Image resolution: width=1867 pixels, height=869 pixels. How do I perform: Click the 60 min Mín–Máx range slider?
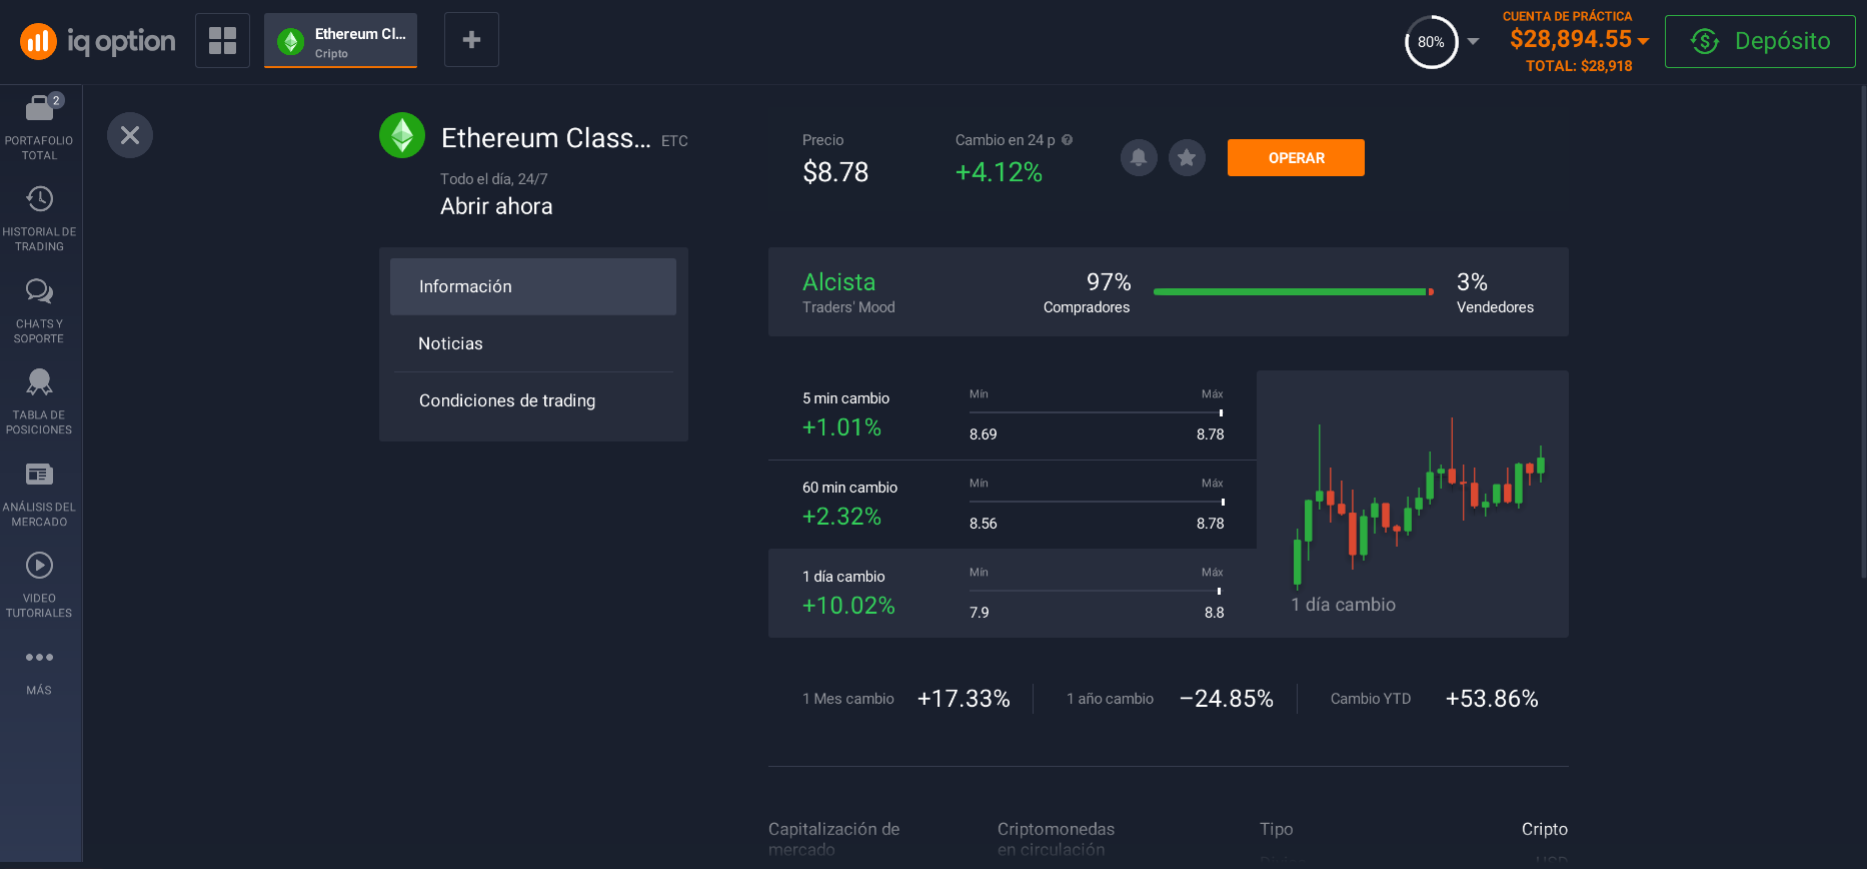click(x=1096, y=501)
